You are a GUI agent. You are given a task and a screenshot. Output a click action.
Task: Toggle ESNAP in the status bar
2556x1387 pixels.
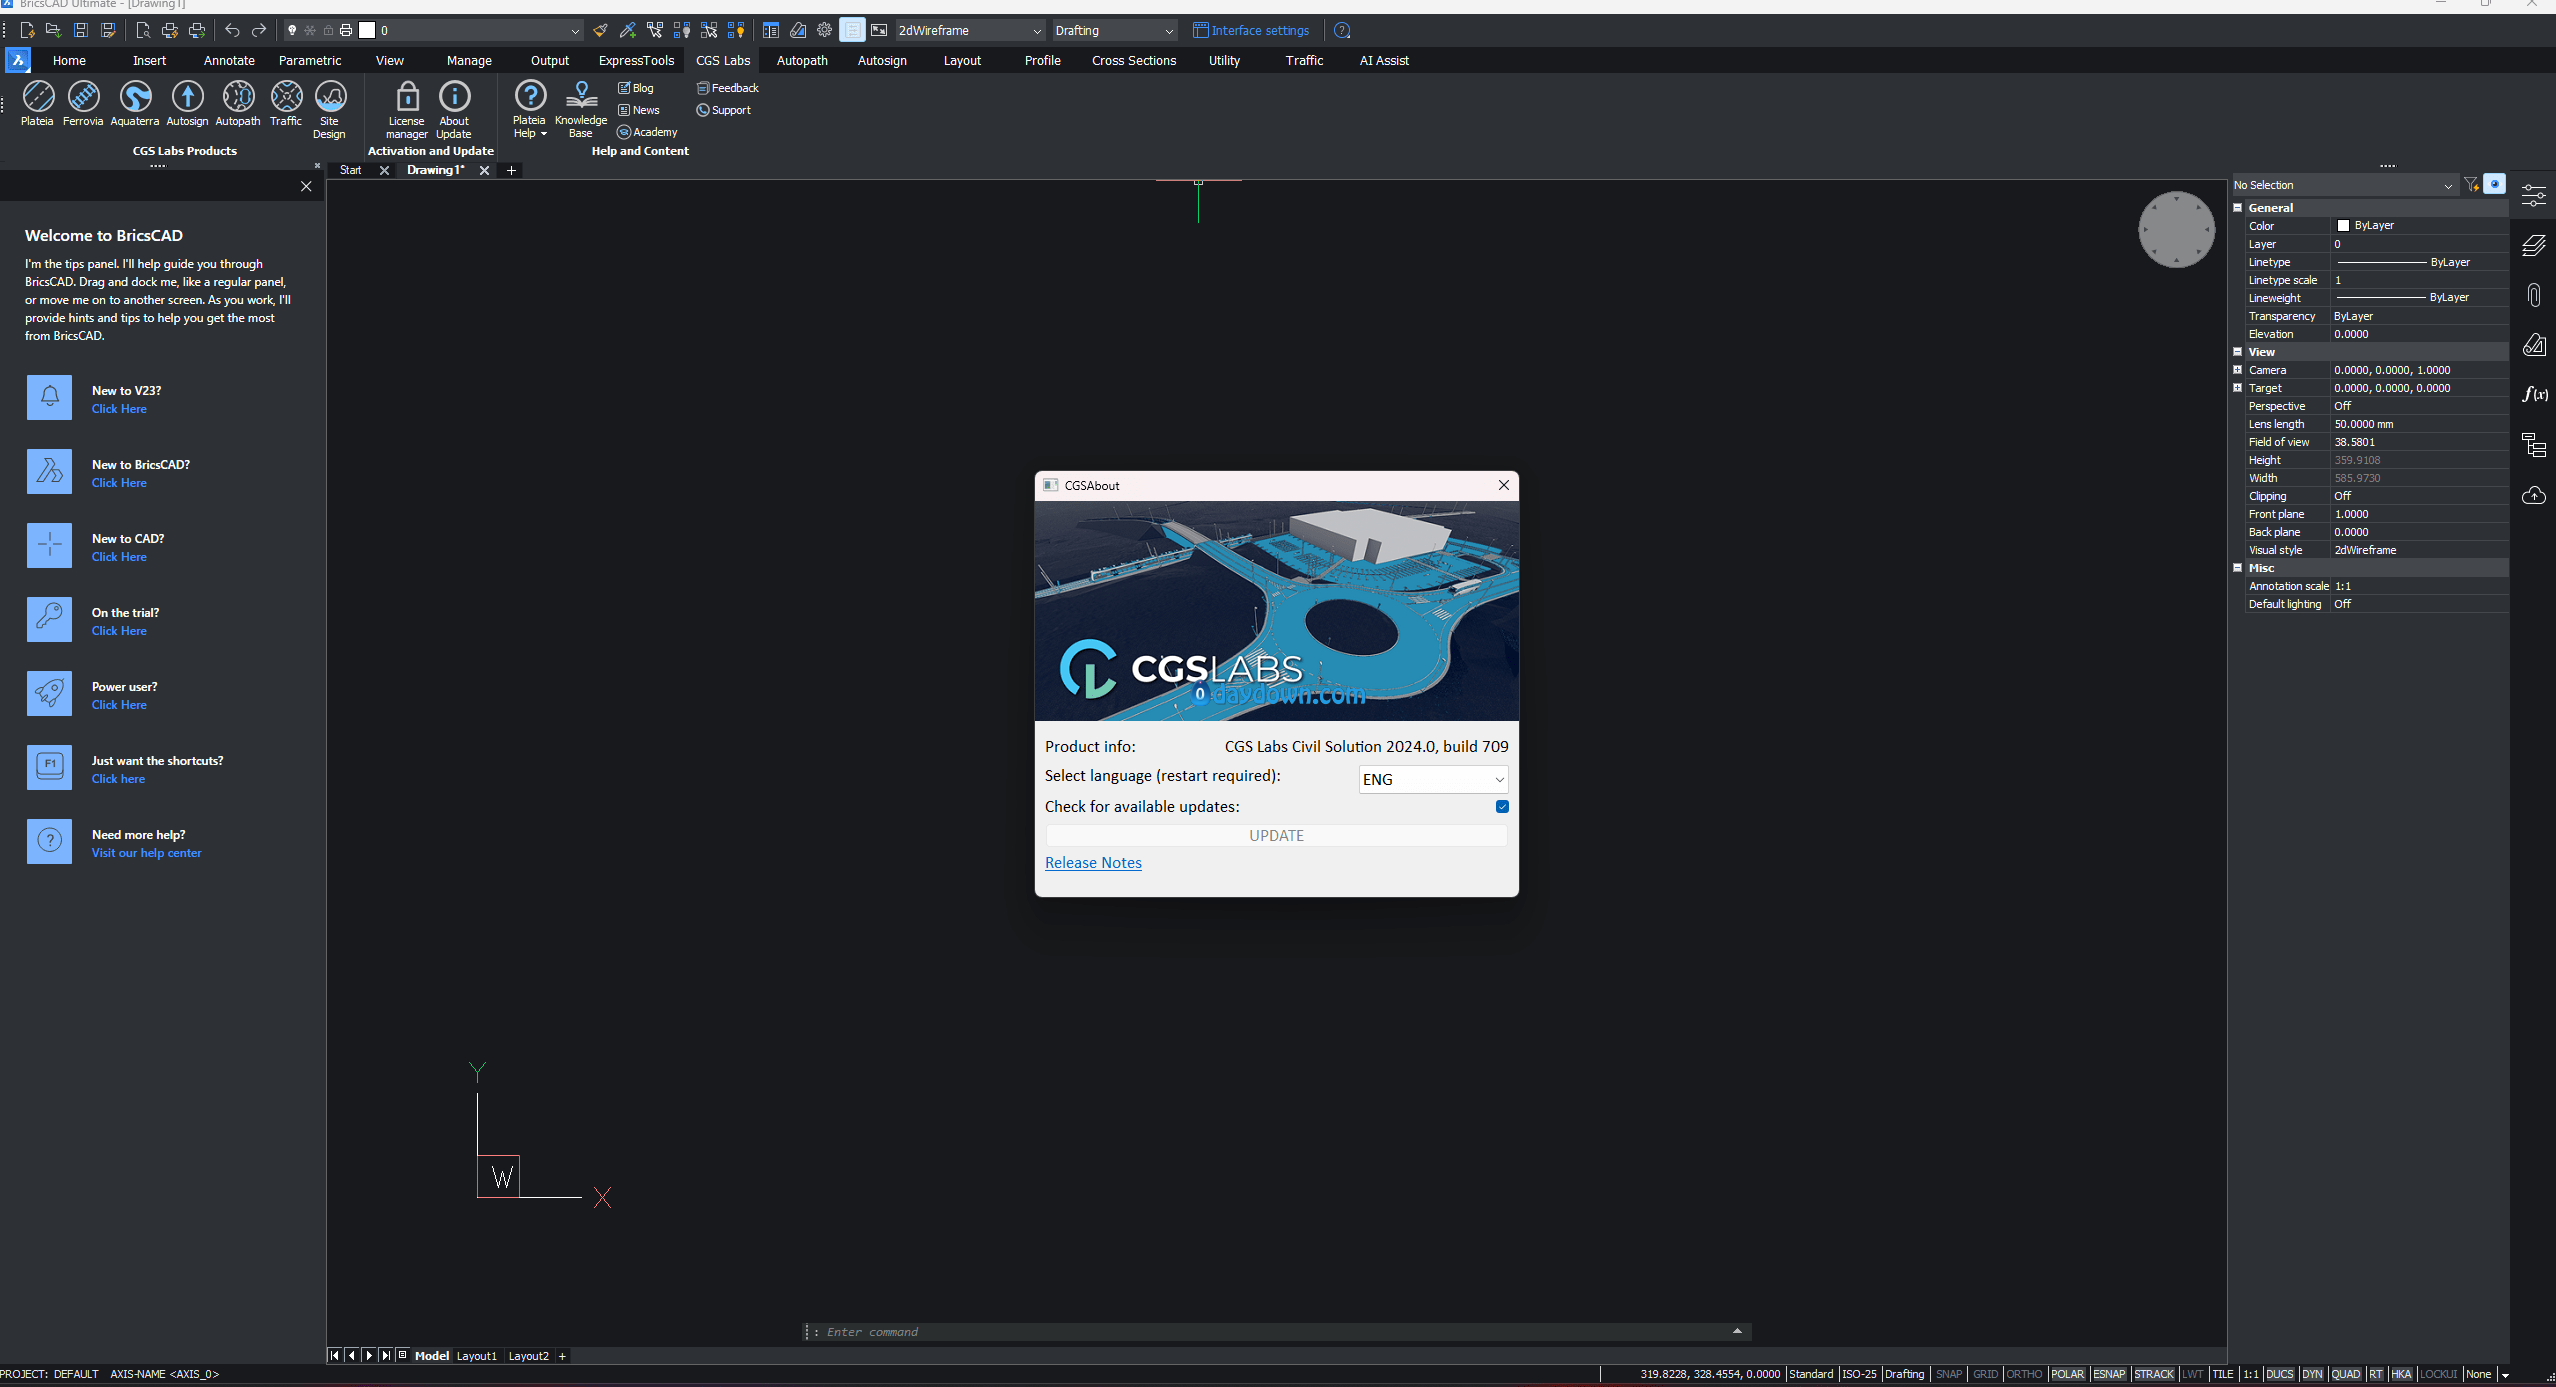(x=2109, y=1374)
